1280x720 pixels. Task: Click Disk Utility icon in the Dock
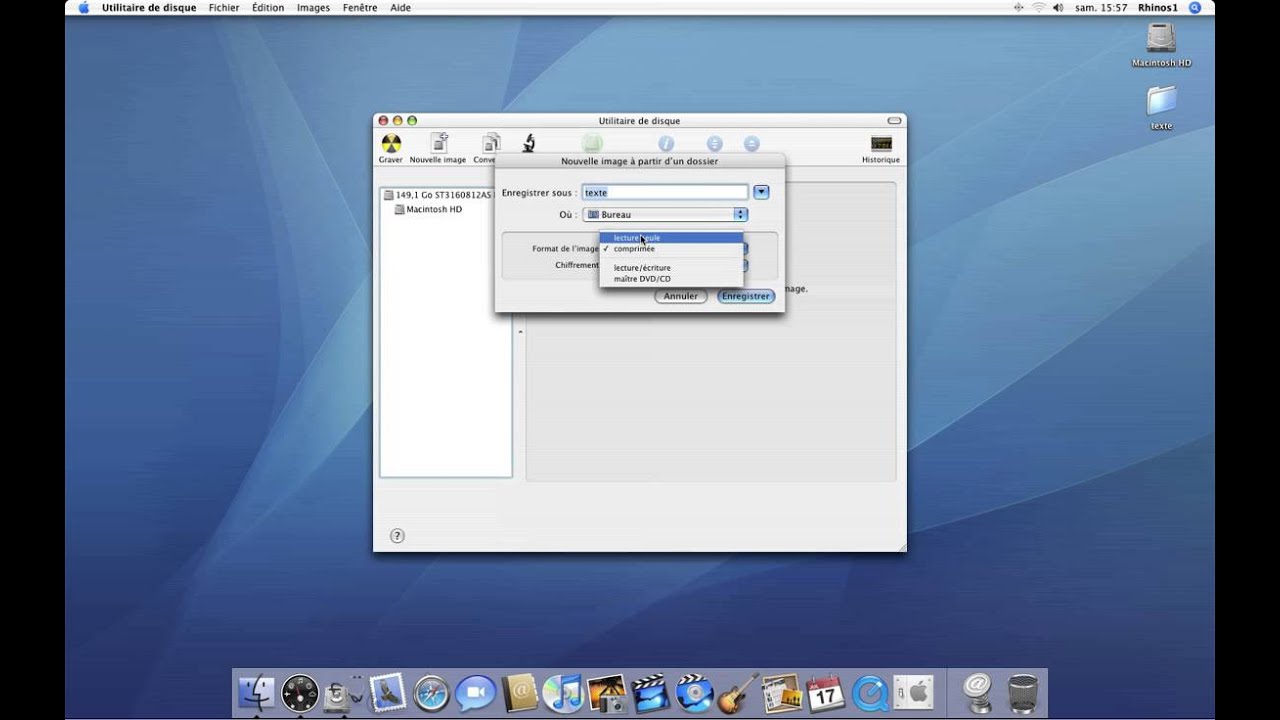343,692
